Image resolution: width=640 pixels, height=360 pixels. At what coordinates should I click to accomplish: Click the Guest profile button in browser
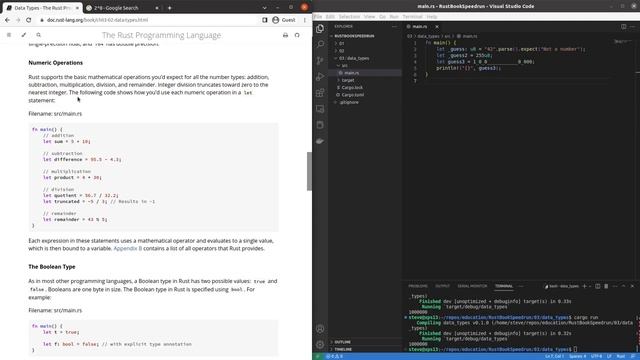pyautogui.click(x=284, y=20)
